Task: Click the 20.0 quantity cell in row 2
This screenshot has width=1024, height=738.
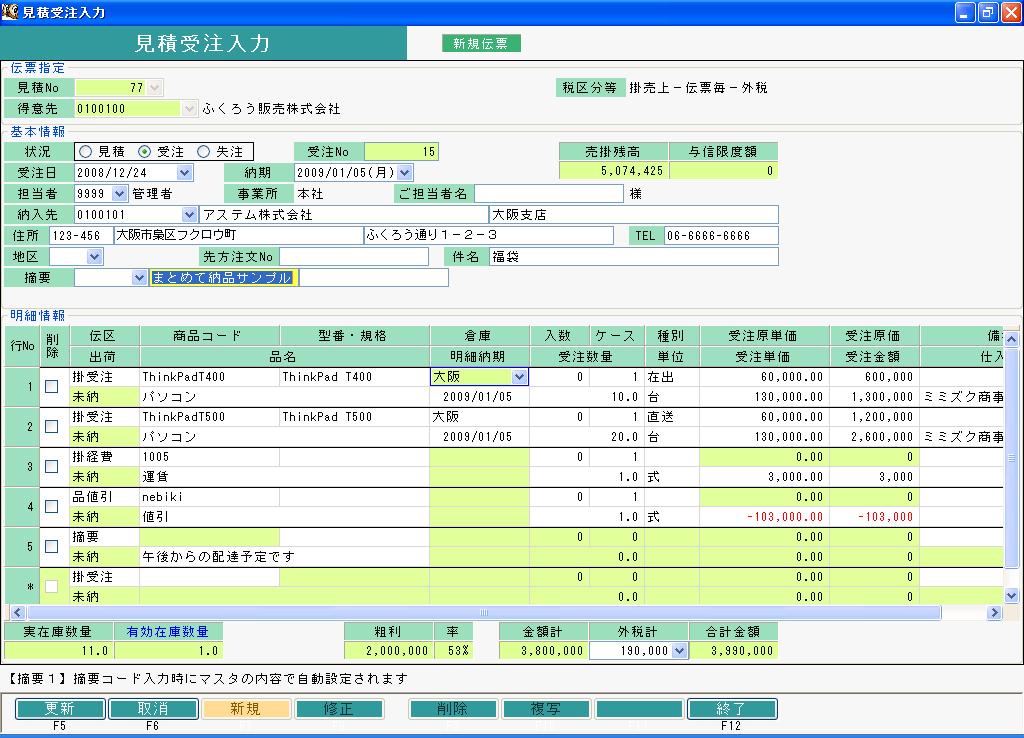Action: pyautogui.click(x=587, y=437)
